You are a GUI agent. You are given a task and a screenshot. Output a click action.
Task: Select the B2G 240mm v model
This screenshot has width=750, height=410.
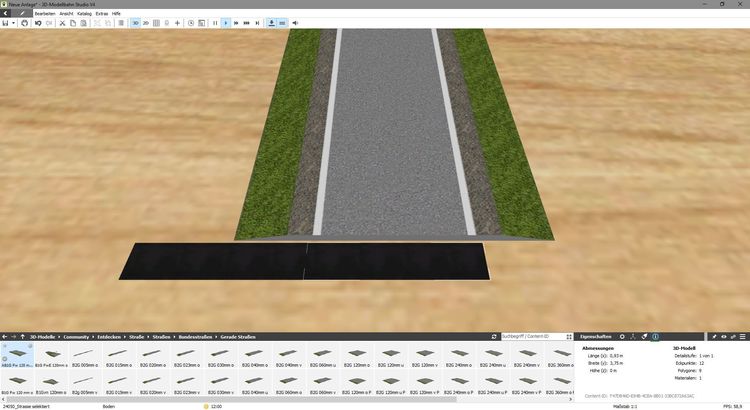pos(527,355)
